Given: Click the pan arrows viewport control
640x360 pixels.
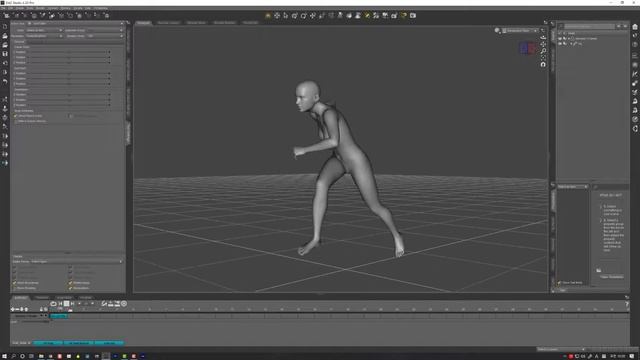Looking at the screenshot, I should [x=543, y=44].
